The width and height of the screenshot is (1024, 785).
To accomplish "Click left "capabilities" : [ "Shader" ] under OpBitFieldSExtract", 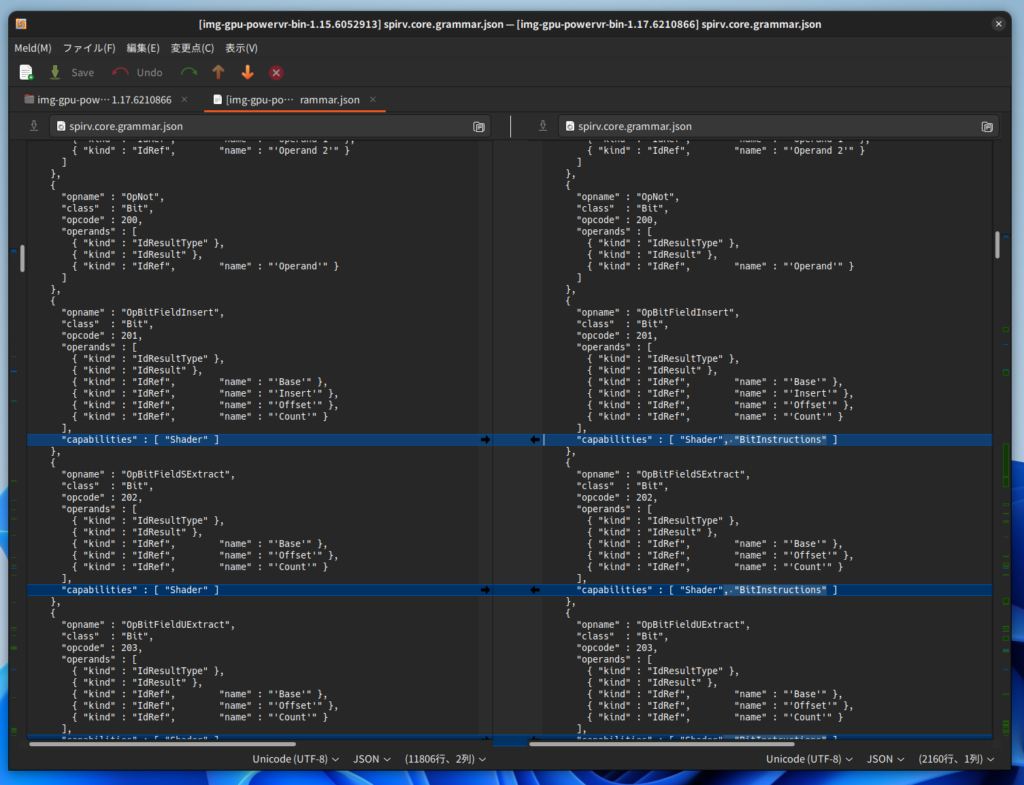I will point(140,590).
